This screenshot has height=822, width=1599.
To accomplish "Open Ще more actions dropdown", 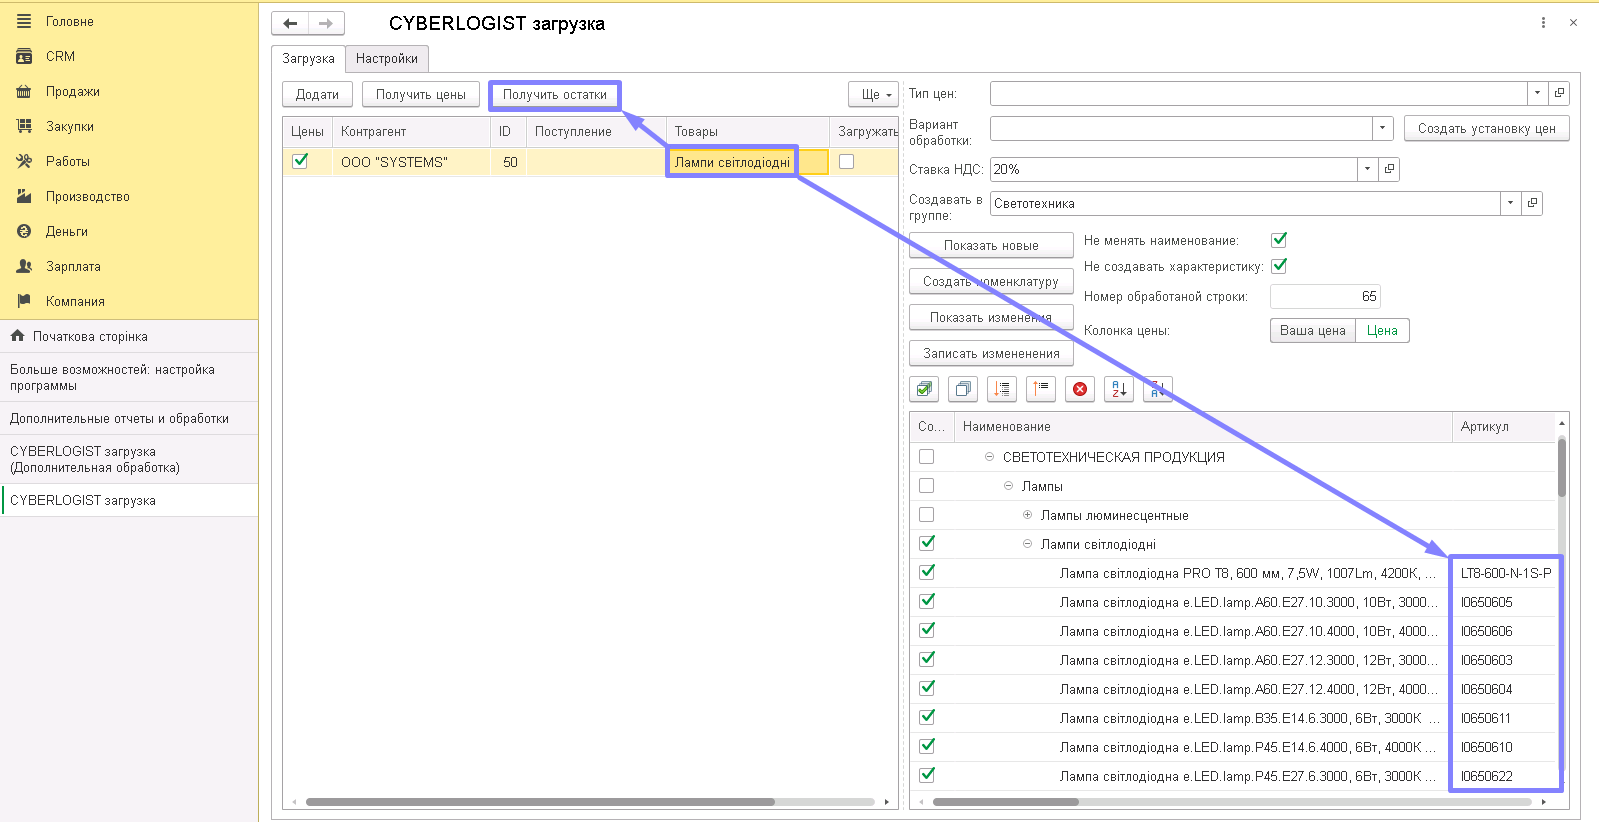I will click(874, 94).
